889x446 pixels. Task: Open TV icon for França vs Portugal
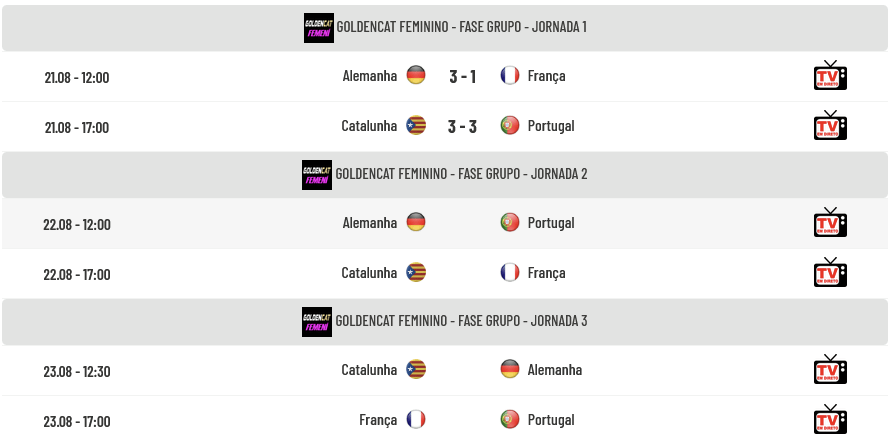[830, 419]
